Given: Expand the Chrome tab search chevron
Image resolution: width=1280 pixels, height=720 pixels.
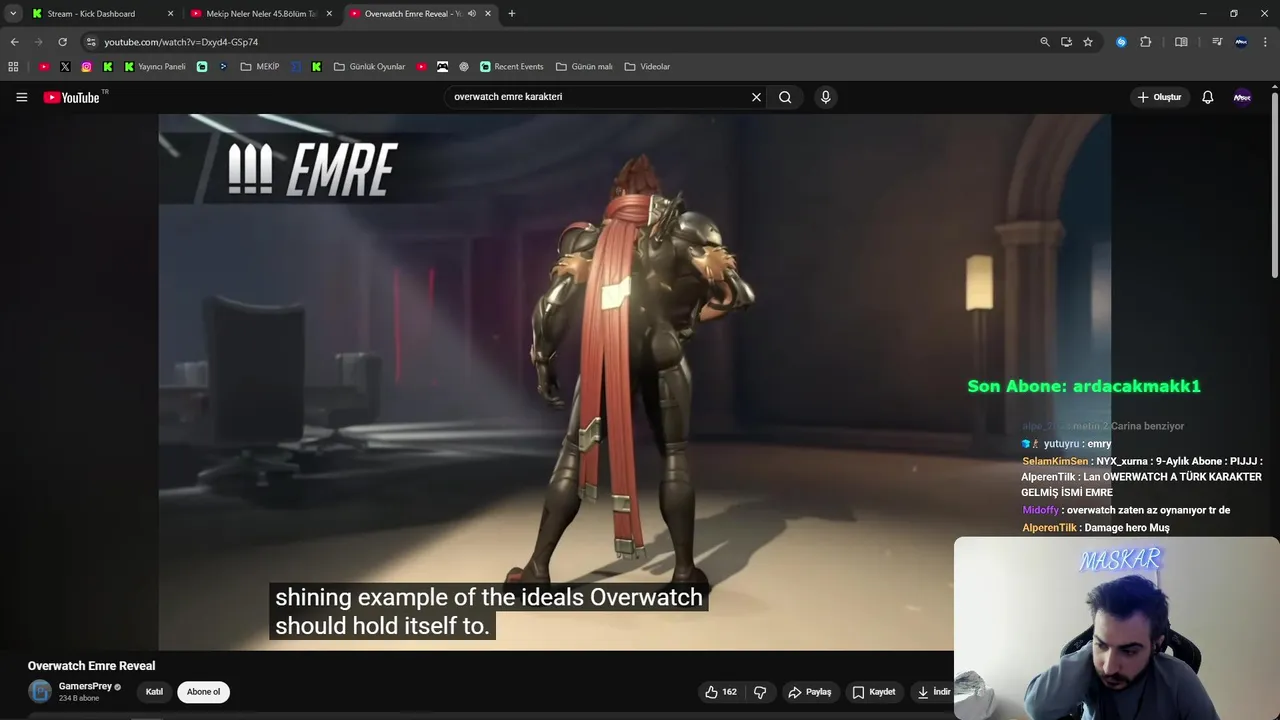Looking at the screenshot, I should coord(13,14).
